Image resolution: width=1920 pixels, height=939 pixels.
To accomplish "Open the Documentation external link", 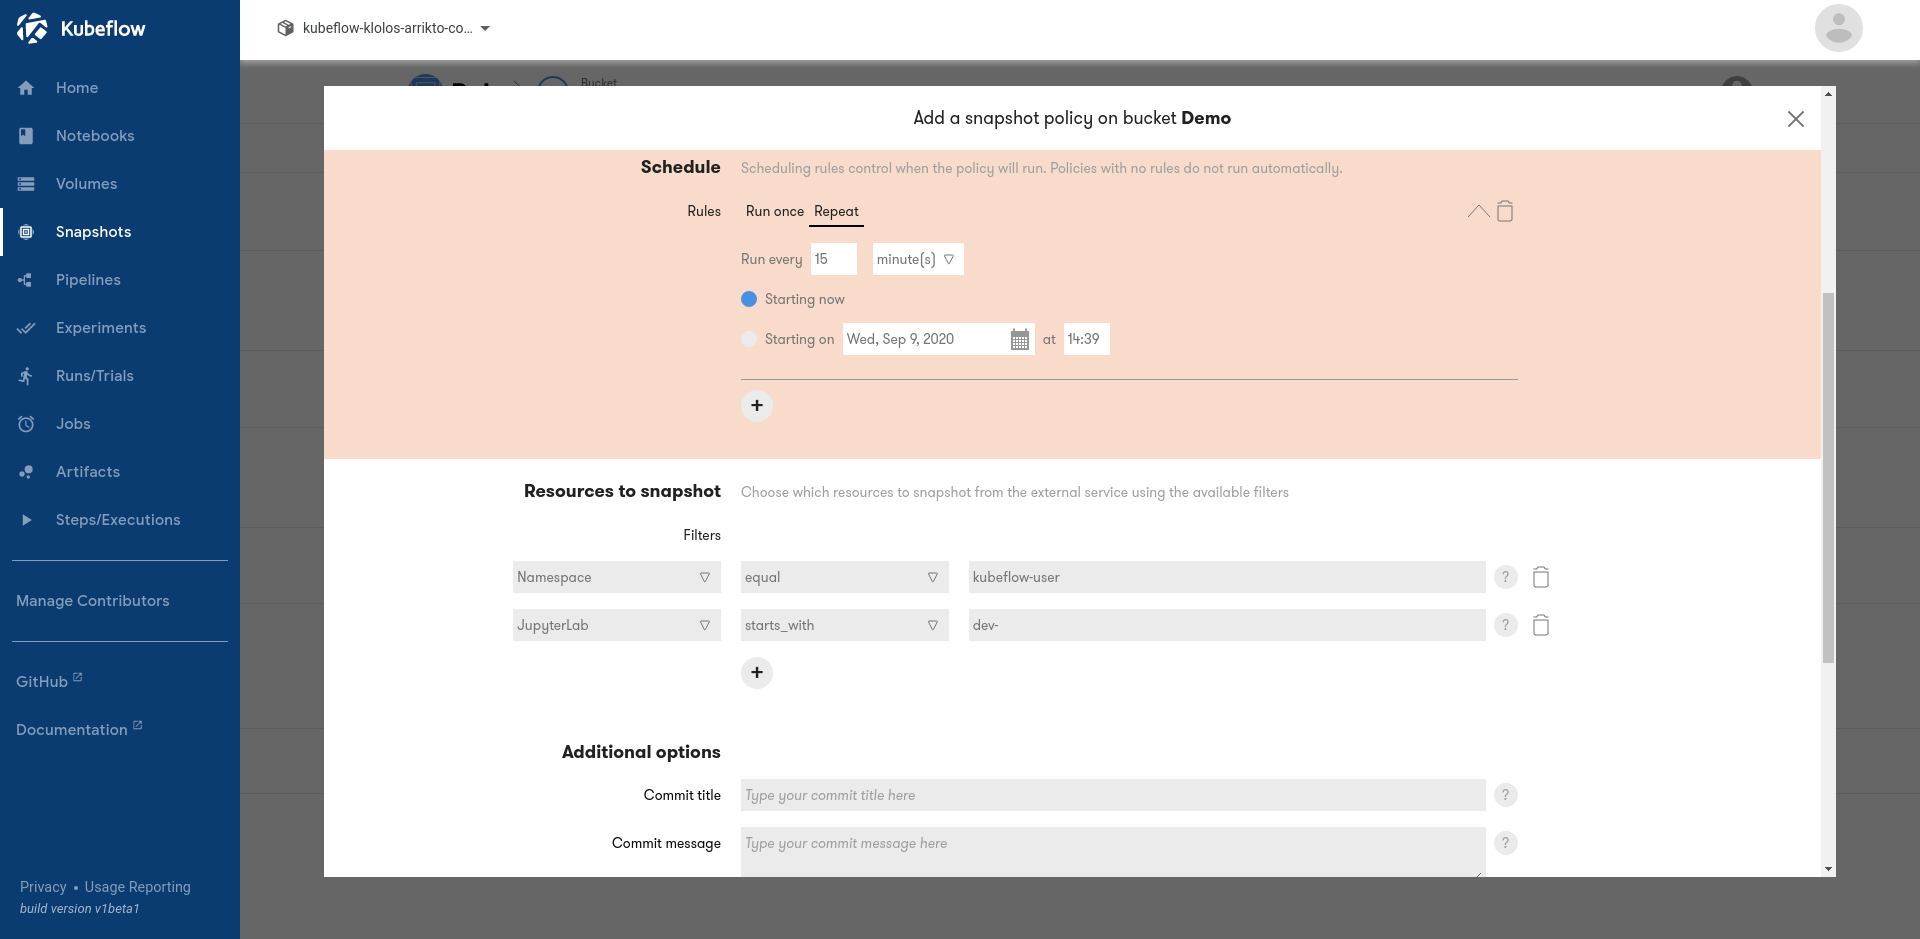I will (x=79, y=729).
